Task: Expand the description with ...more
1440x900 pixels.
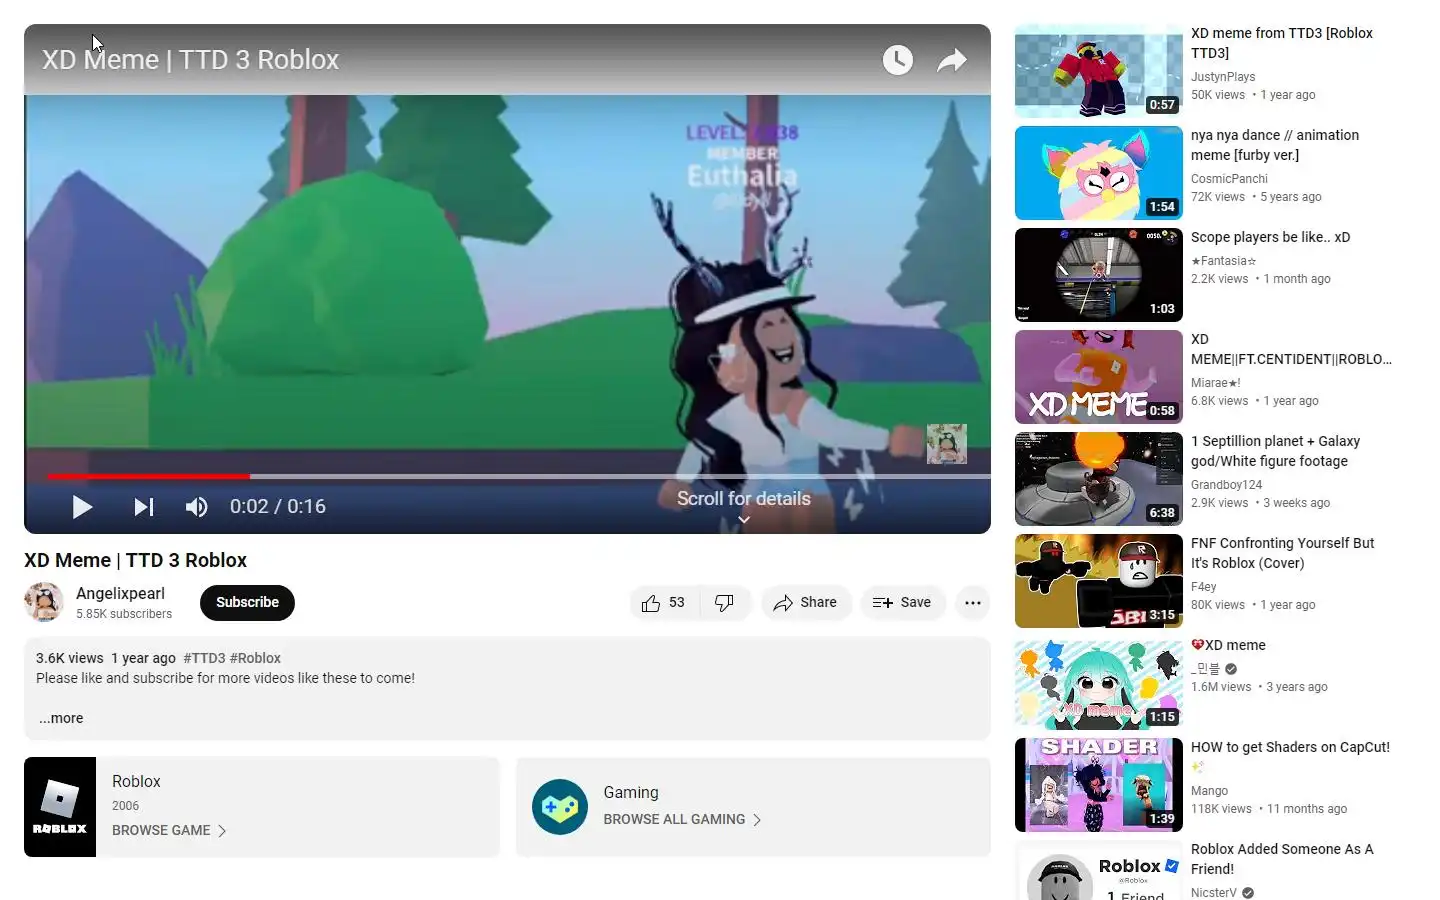Action: (x=61, y=718)
